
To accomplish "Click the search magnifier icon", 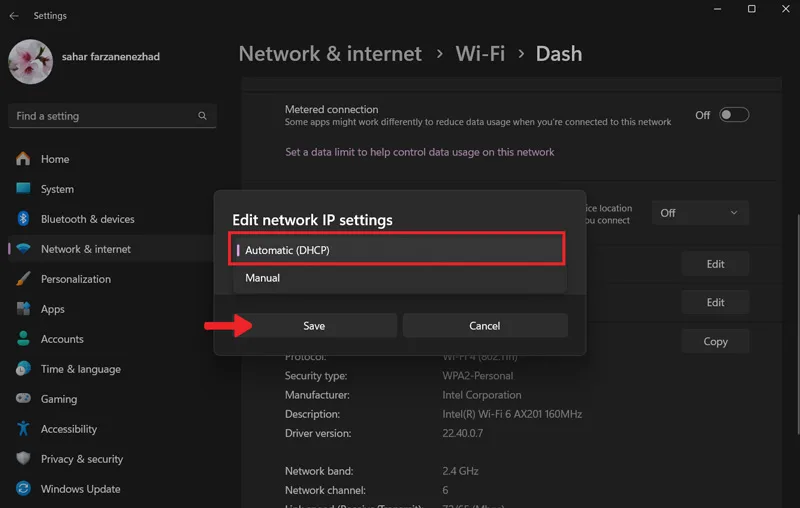I will click(x=203, y=116).
